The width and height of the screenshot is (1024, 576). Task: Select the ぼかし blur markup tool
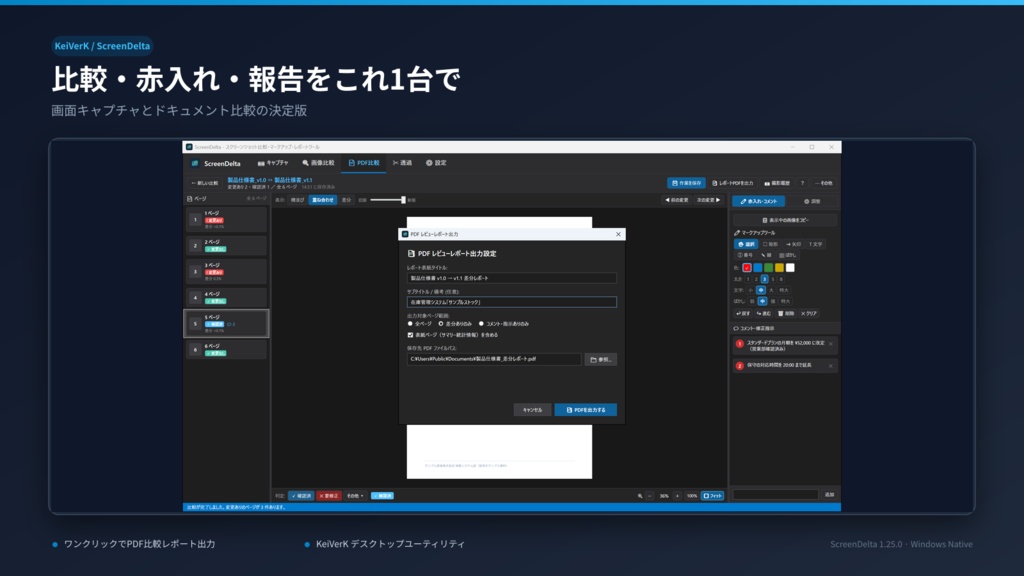788,255
